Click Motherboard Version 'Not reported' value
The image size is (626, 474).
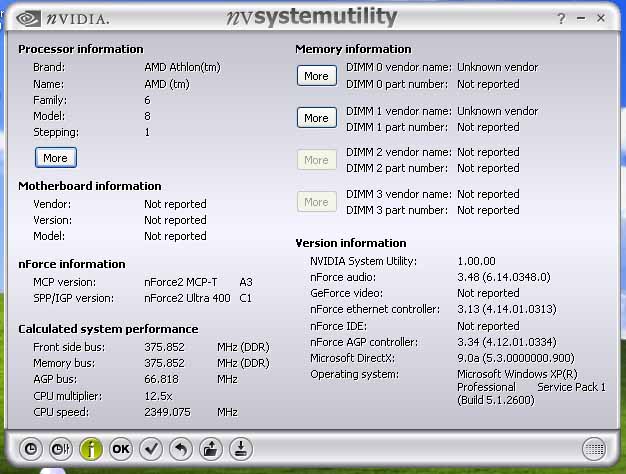pos(175,220)
